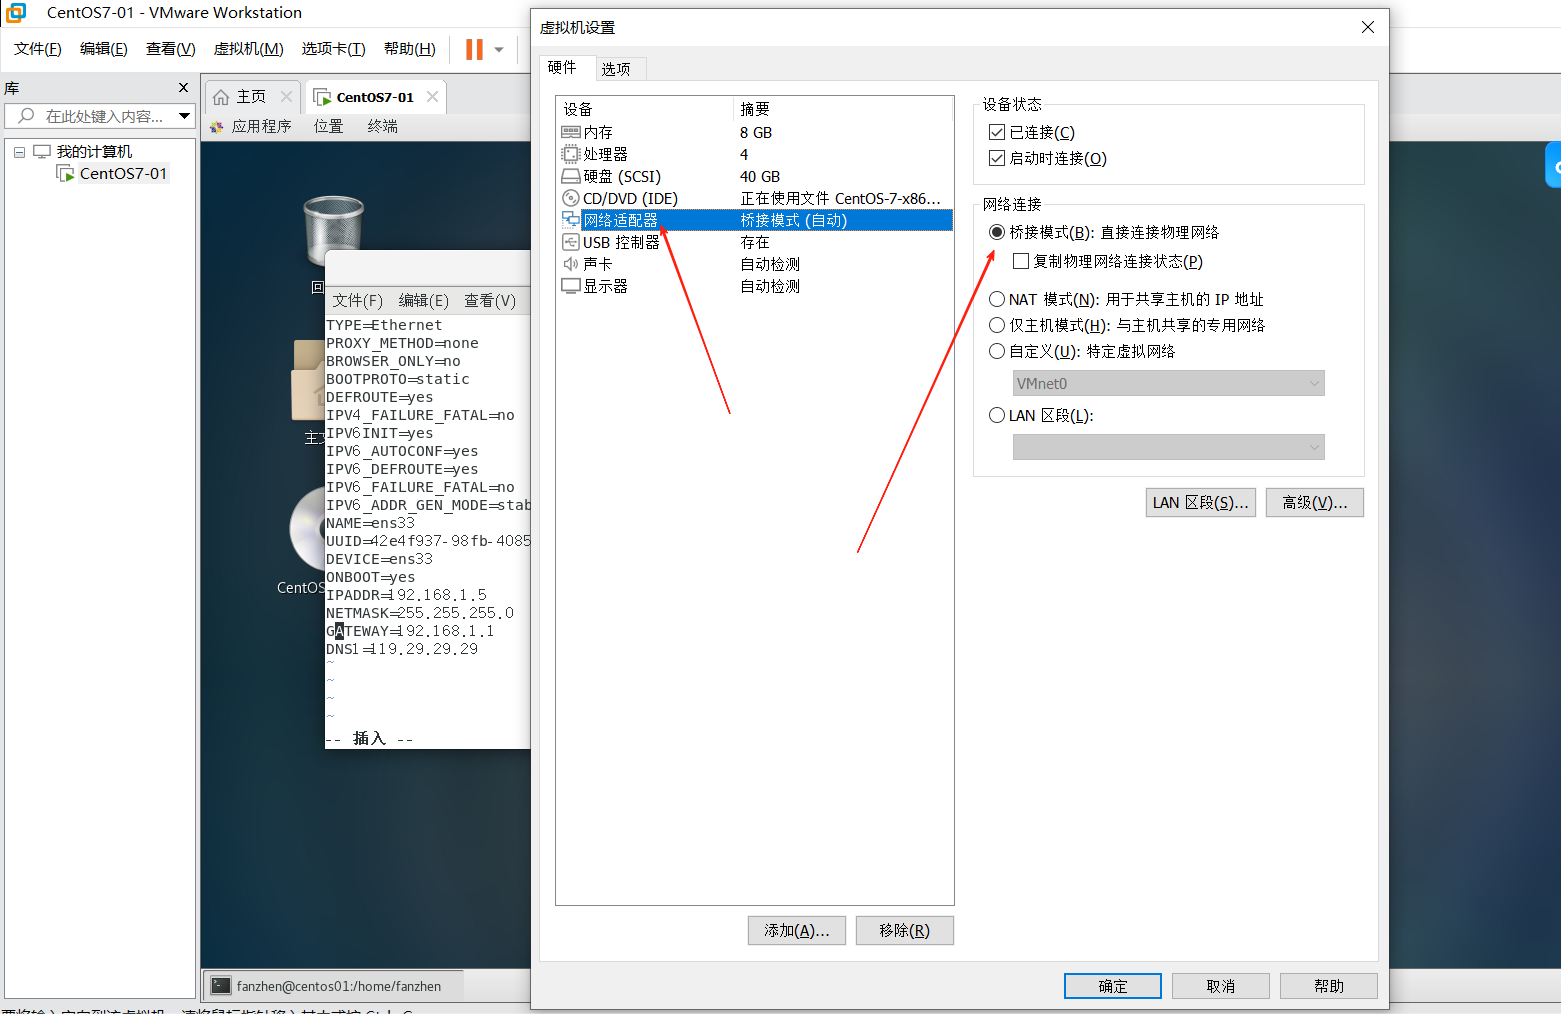Select the Host-only mode radio button

(x=997, y=325)
